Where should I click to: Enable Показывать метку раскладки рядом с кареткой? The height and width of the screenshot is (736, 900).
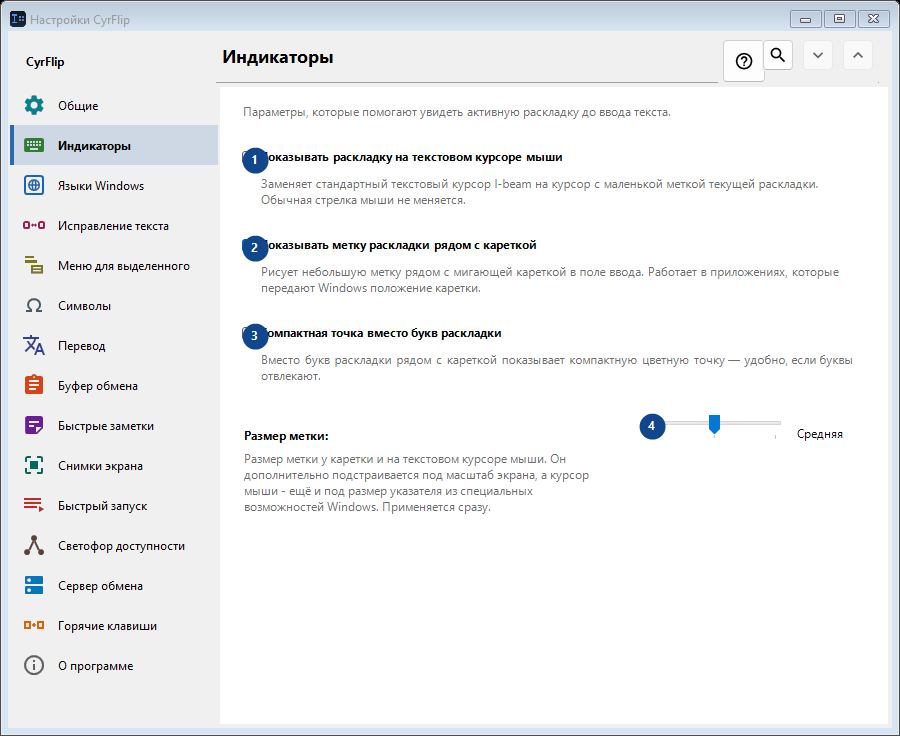[389, 245]
